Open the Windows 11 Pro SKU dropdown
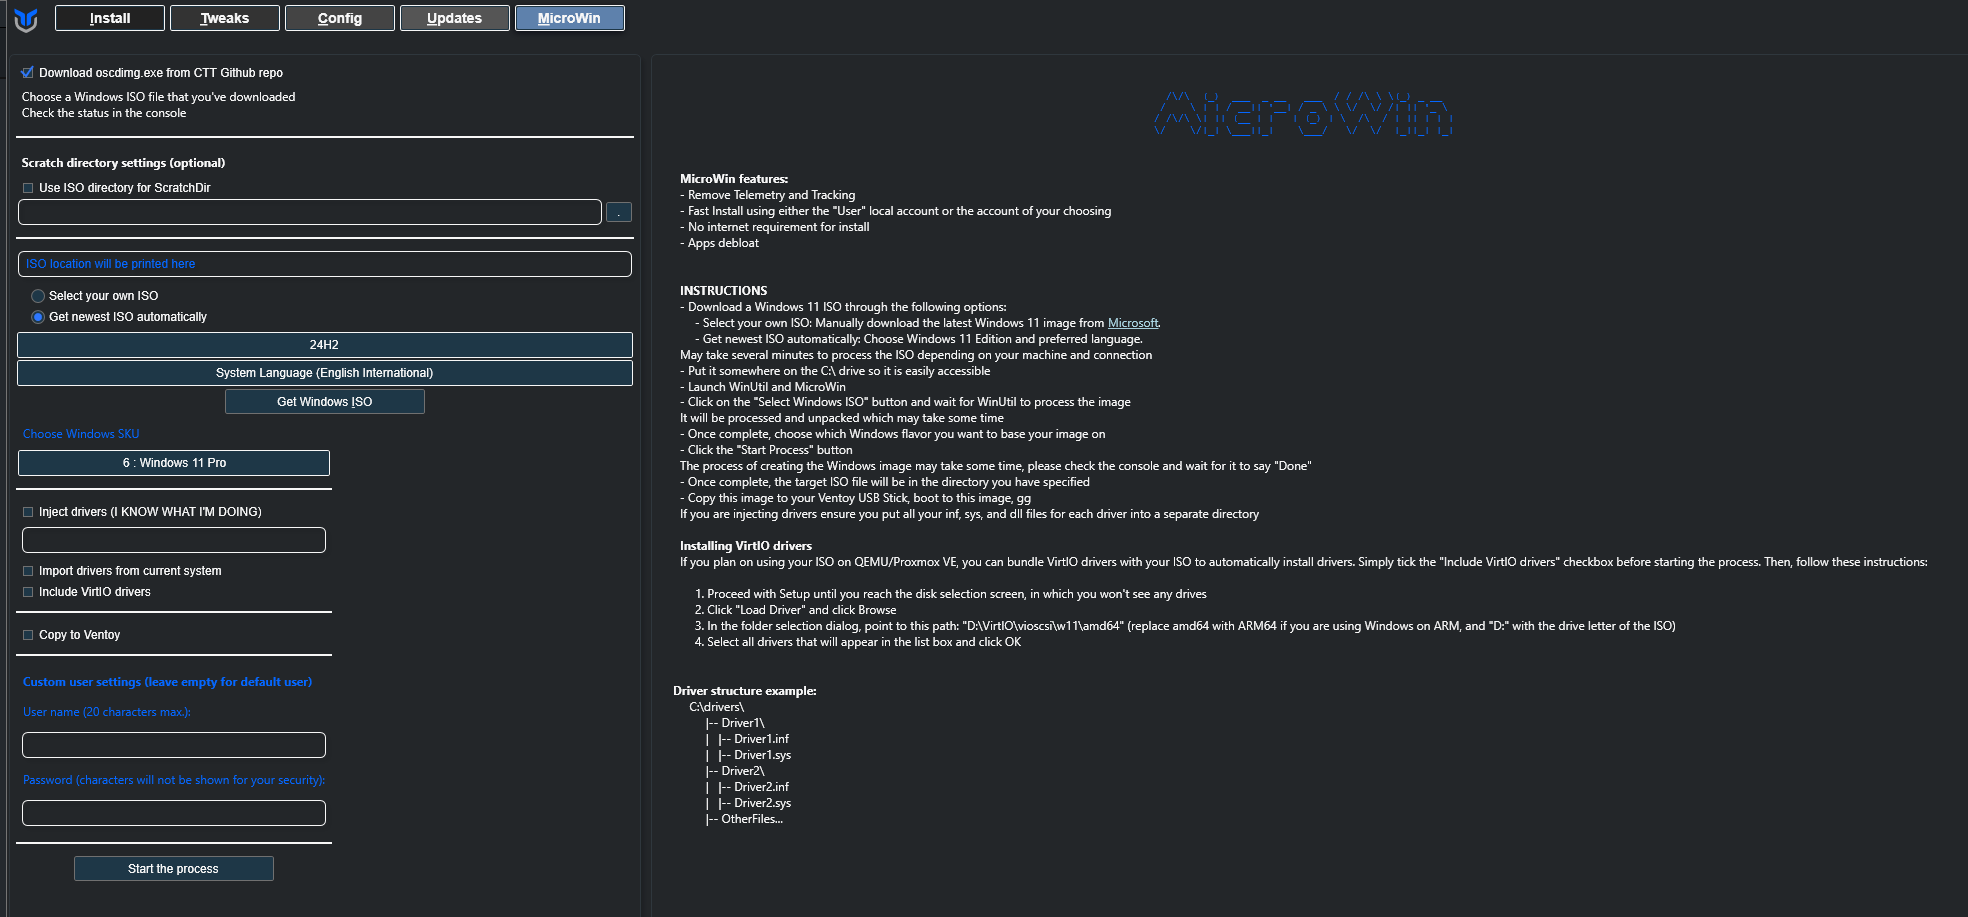The height and width of the screenshot is (917, 1968). (x=174, y=463)
